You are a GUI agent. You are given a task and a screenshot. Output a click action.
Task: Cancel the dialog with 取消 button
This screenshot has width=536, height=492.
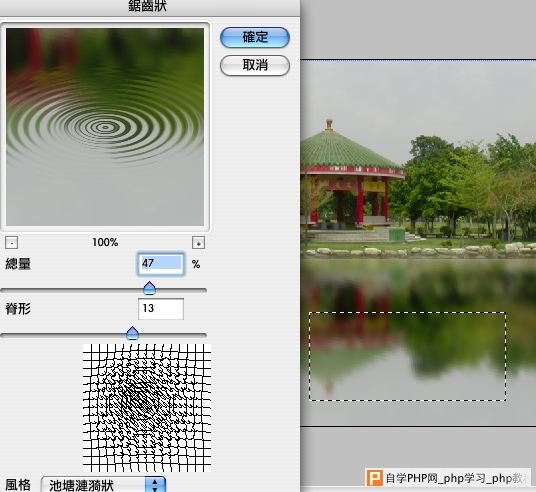pyautogui.click(x=255, y=65)
